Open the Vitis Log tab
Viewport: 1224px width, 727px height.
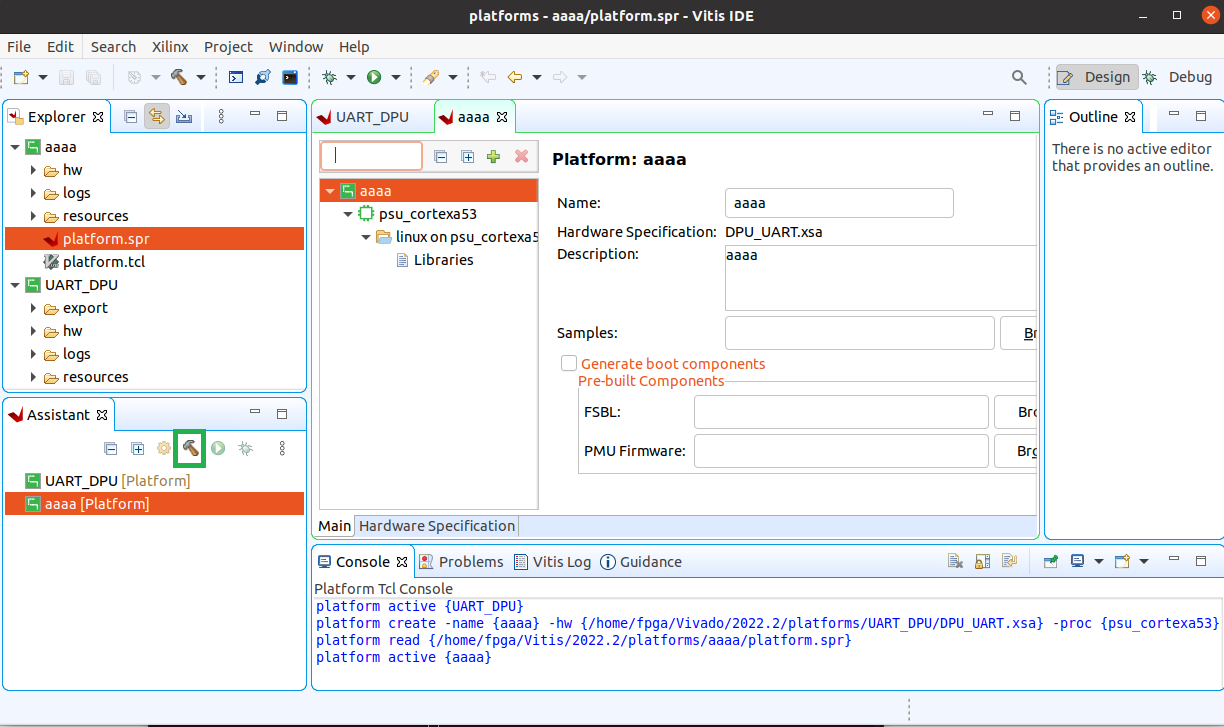(553, 562)
